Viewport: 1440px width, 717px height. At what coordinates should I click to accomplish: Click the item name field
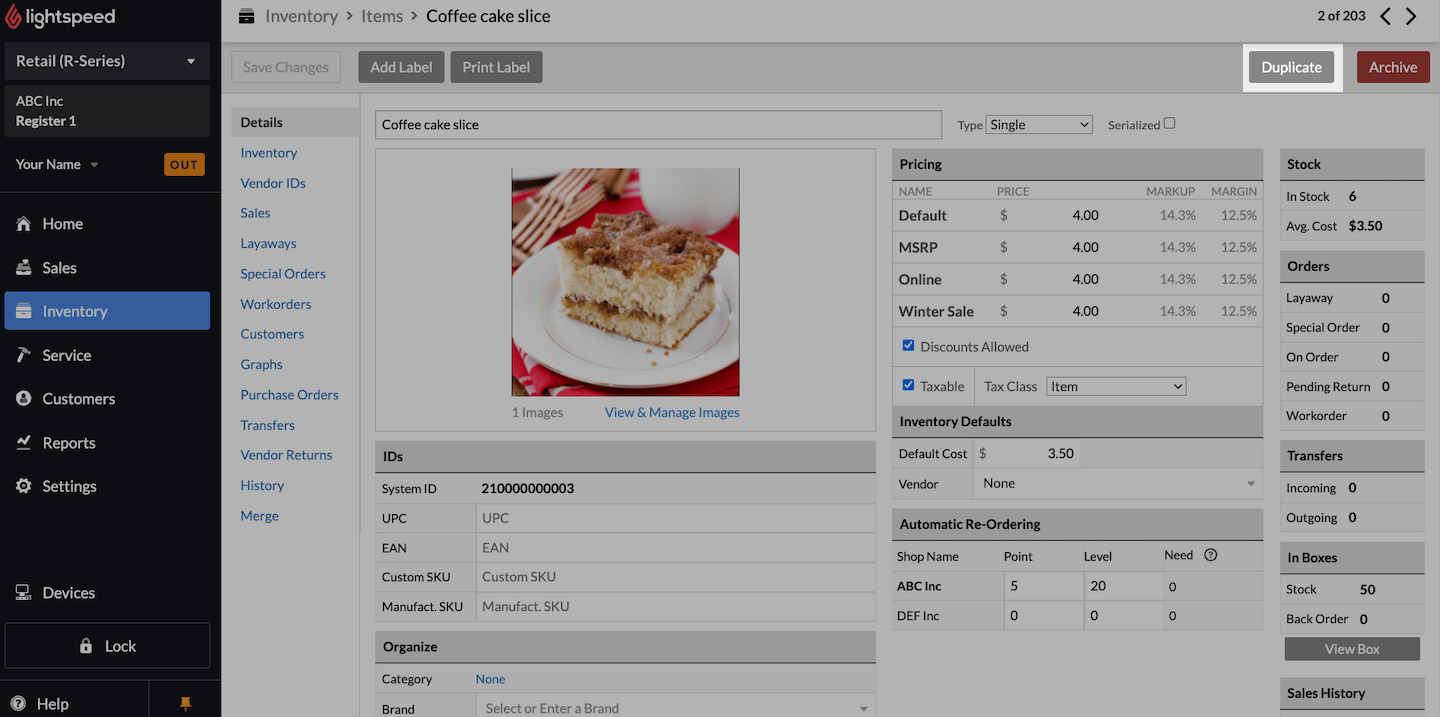(659, 125)
